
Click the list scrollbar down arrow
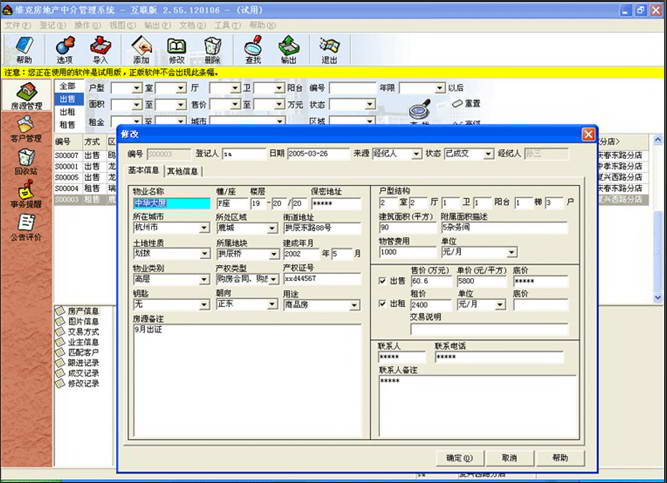click(x=658, y=298)
